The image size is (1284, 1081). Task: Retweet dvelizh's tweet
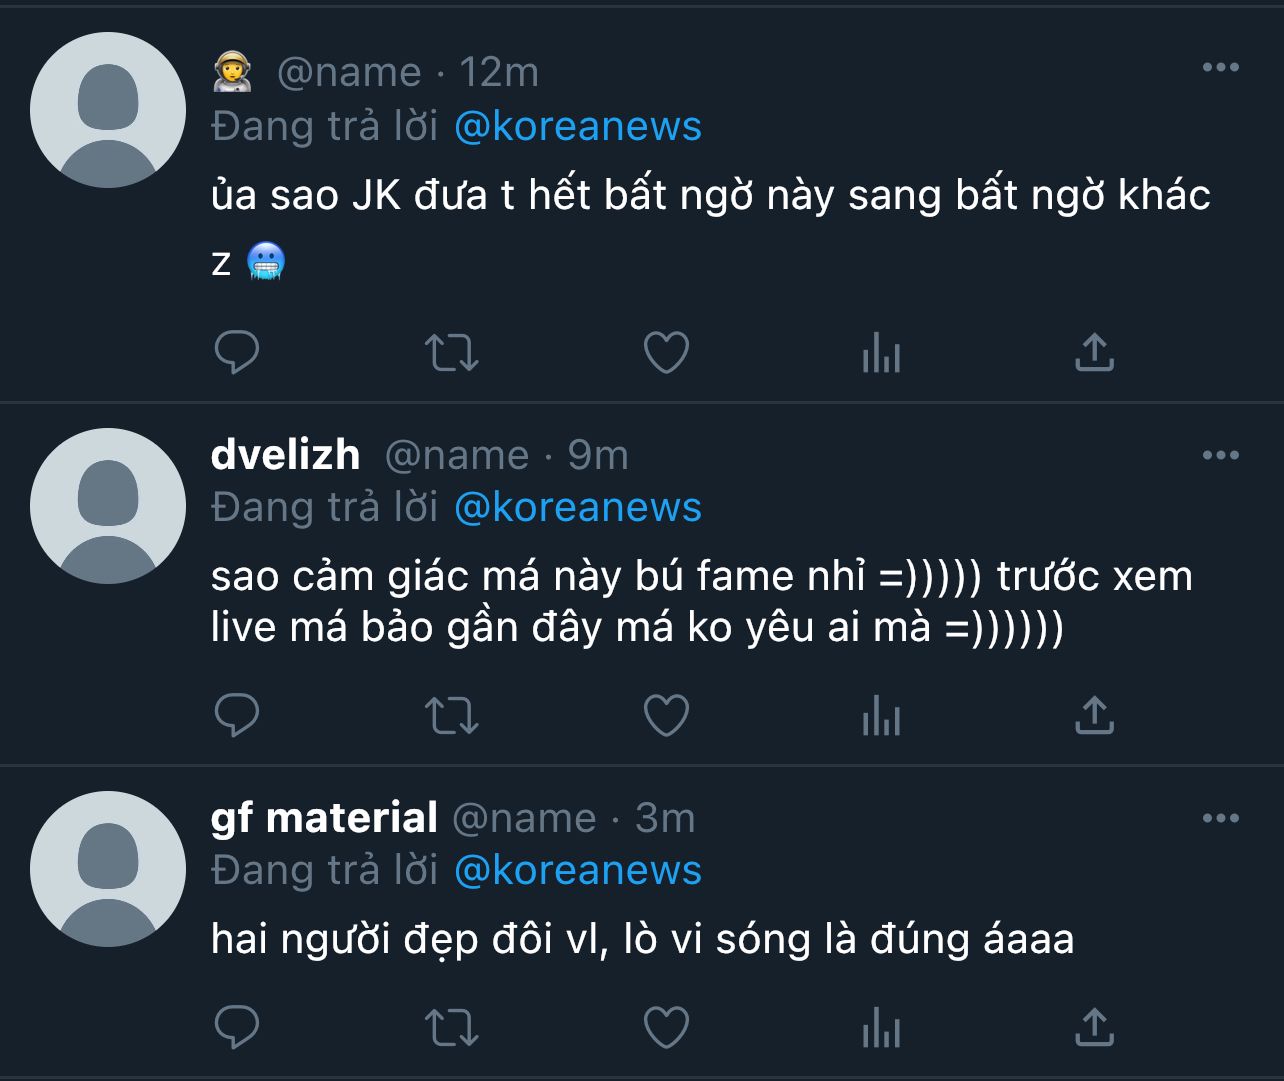(452, 715)
